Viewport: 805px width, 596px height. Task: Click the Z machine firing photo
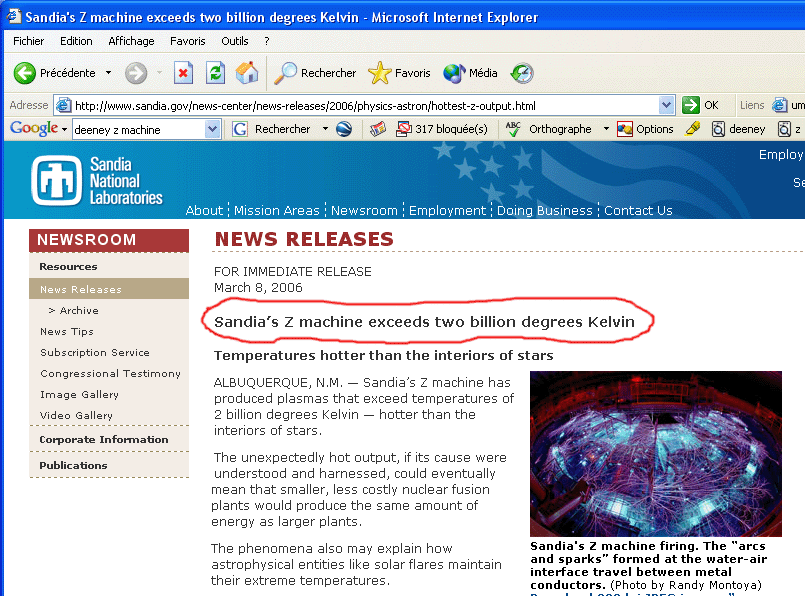(655, 454)
